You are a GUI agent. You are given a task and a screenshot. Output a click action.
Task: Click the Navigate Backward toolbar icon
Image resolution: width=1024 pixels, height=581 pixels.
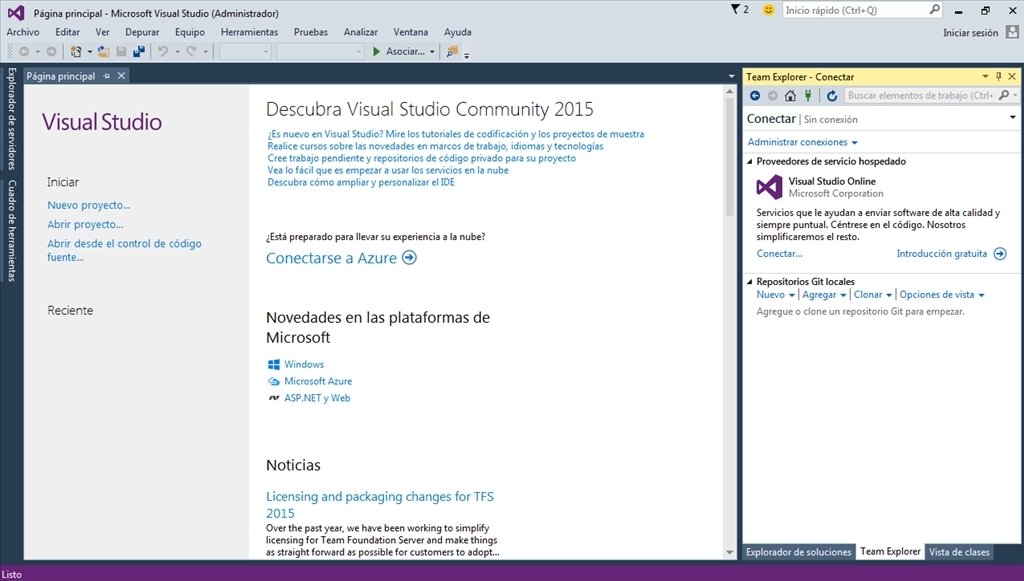(25, 52)
